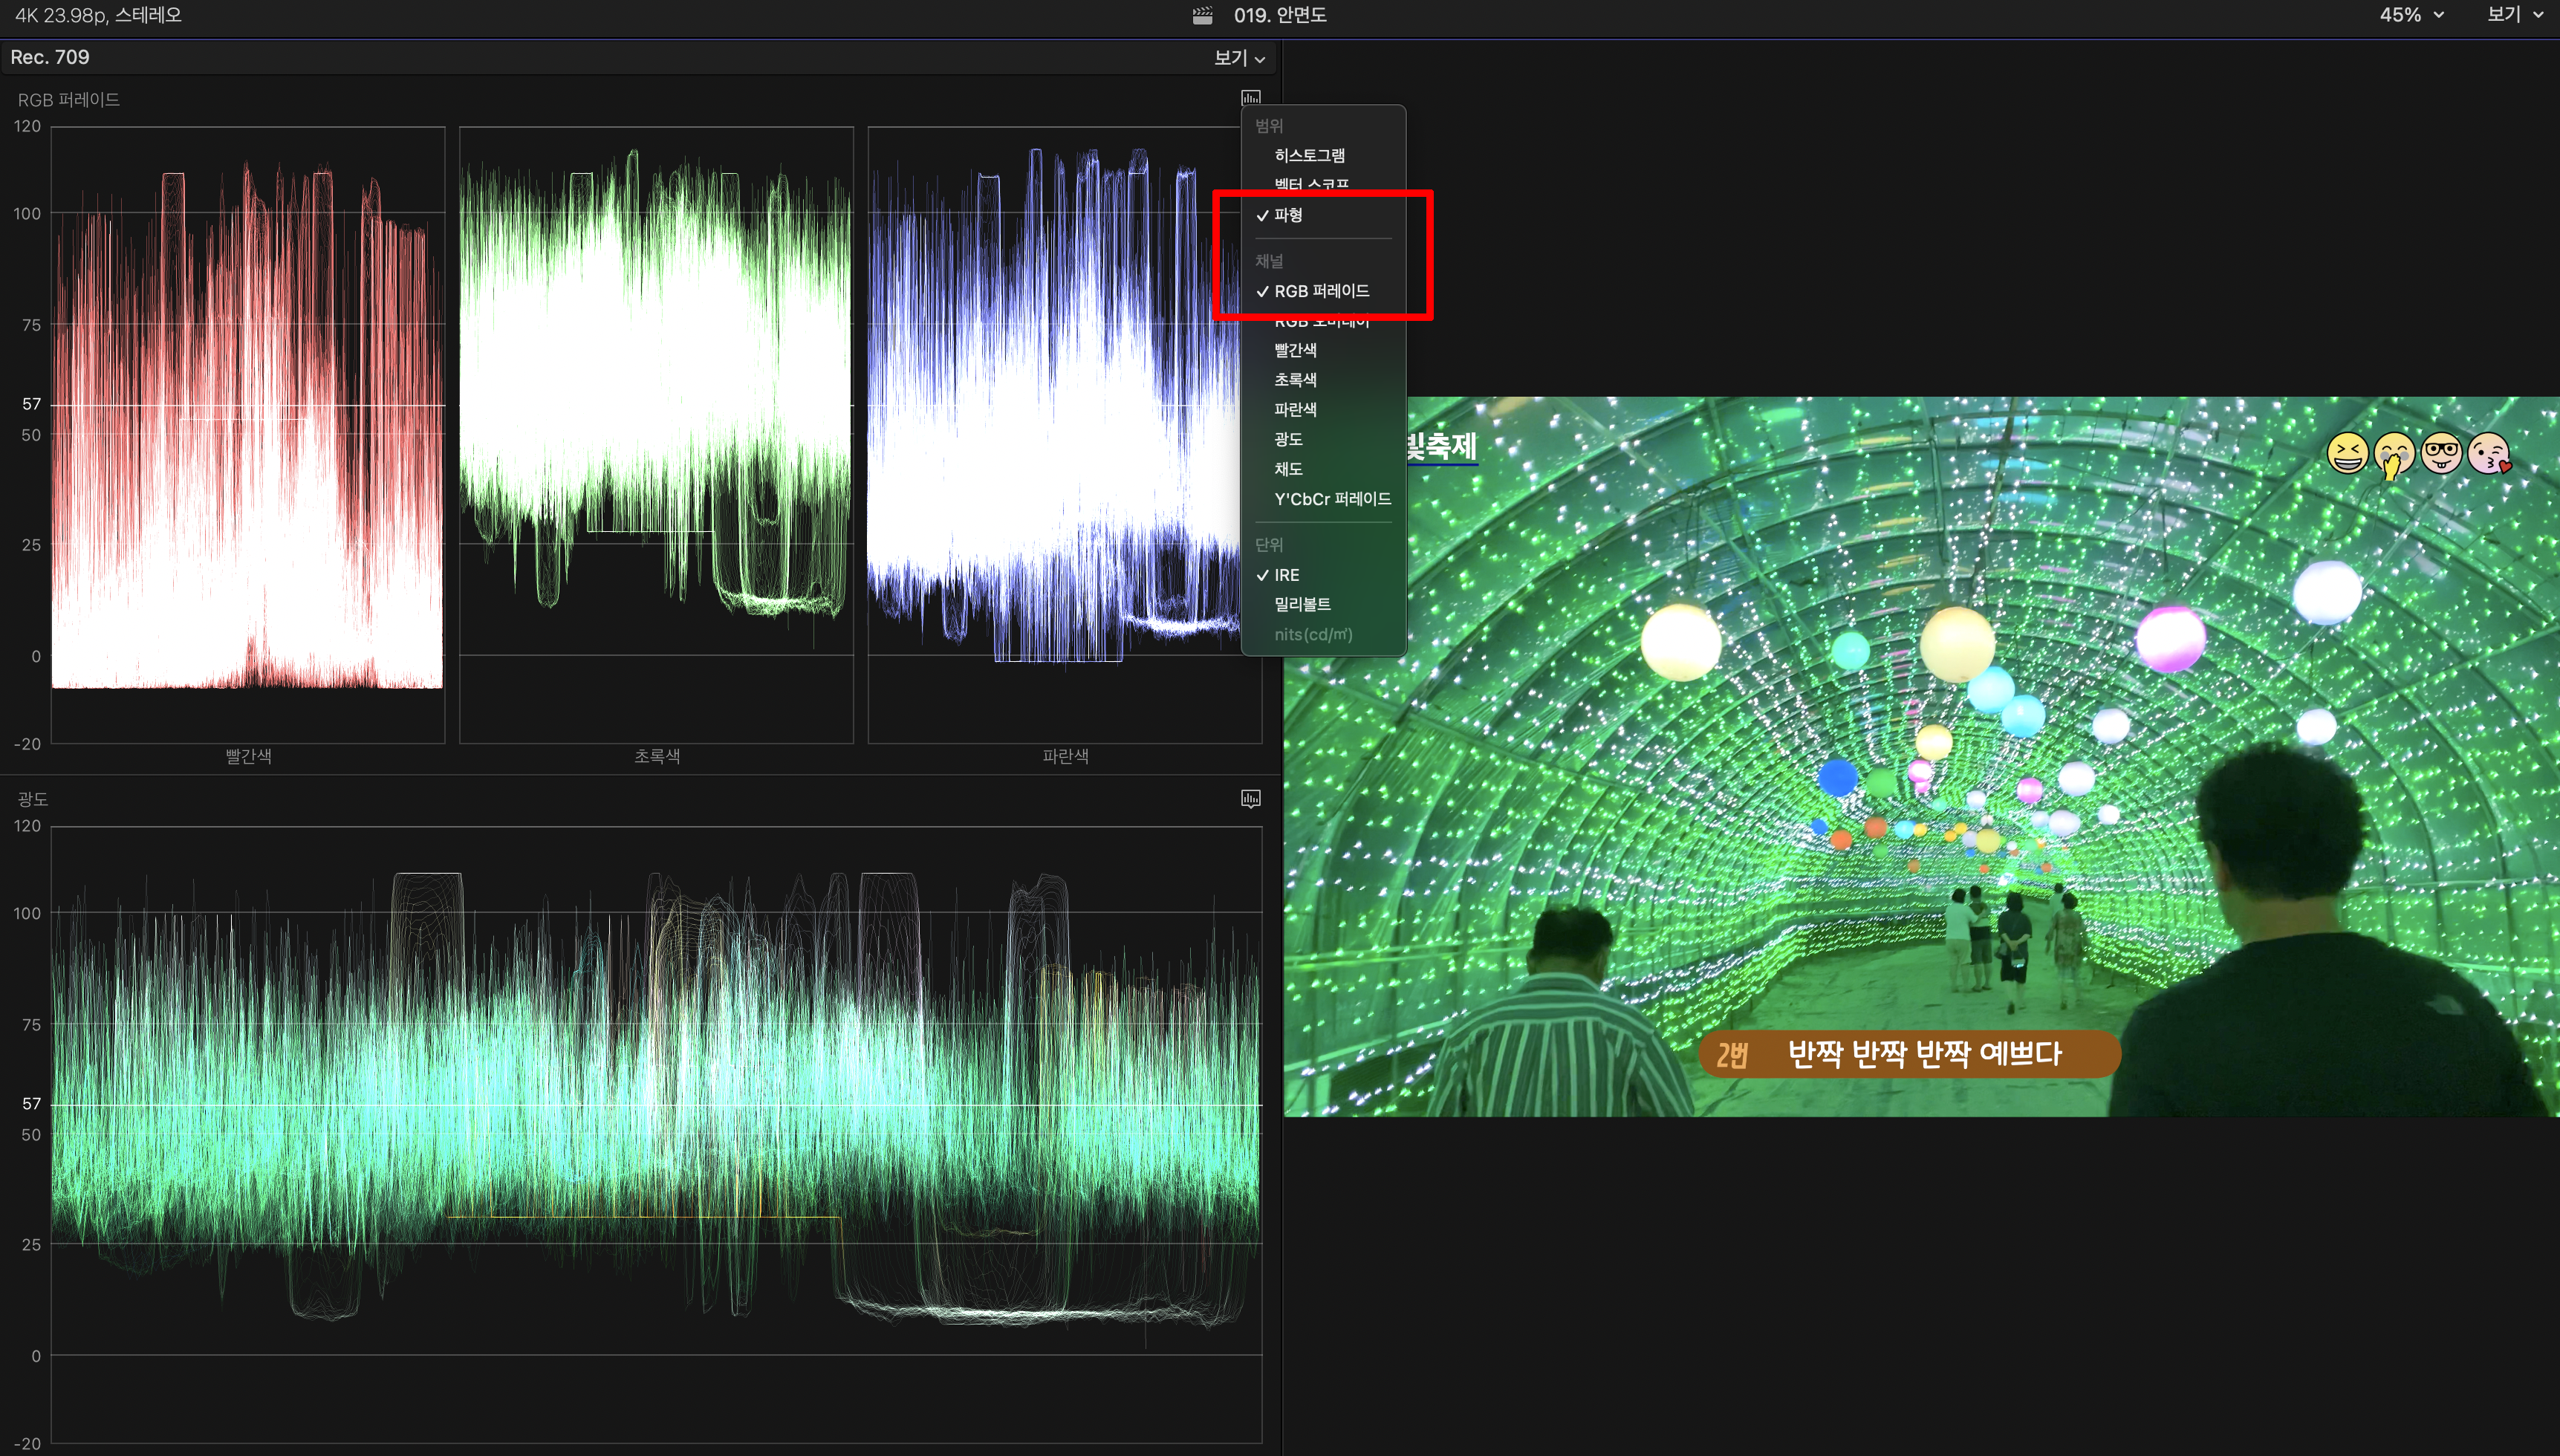Choose 파란색 channel in the menu
This screenshot has width=2560, height=1456.
[x=1295, y=409]
